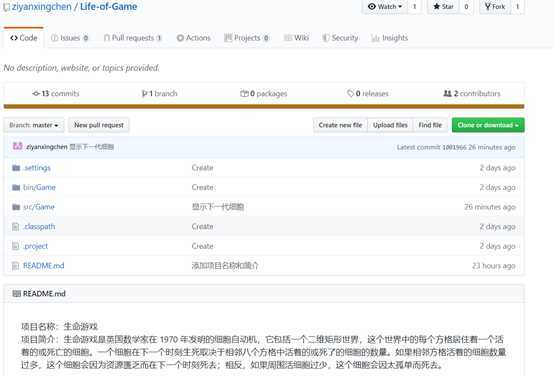Open the 0 releases page

coord(368,94)
